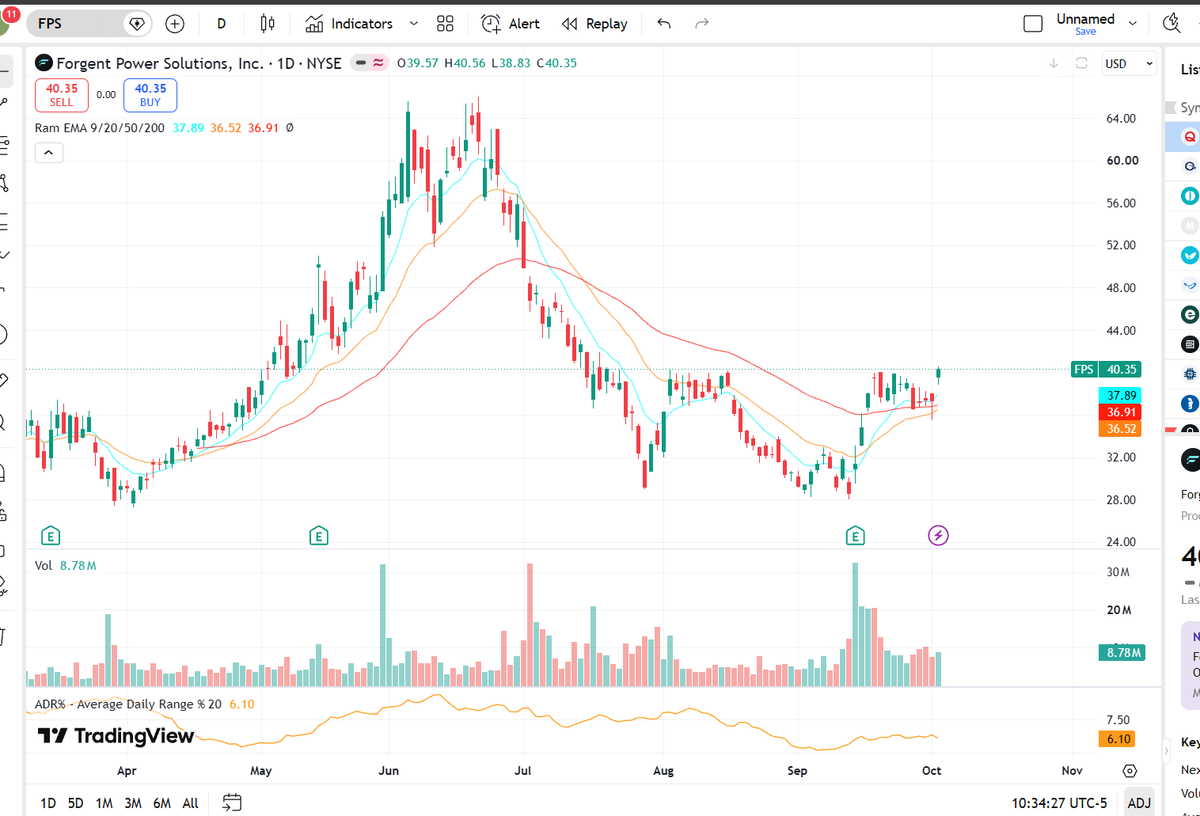Collapse the indicator legend with chevron
Viewport: 1200px width, 816px height.
[x=48, y=152]
